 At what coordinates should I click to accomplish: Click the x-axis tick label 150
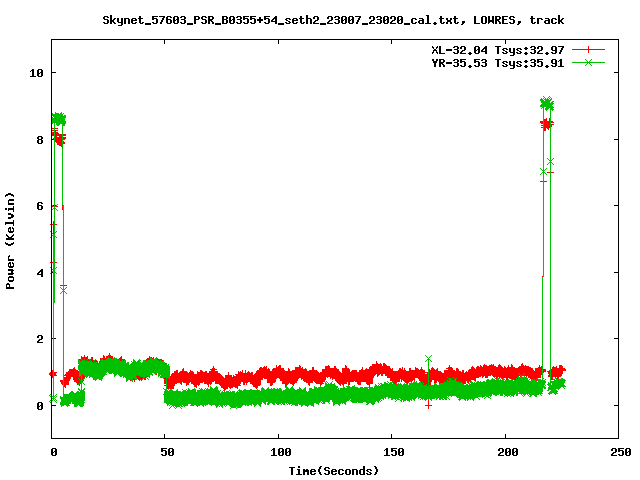coord(394,452)
